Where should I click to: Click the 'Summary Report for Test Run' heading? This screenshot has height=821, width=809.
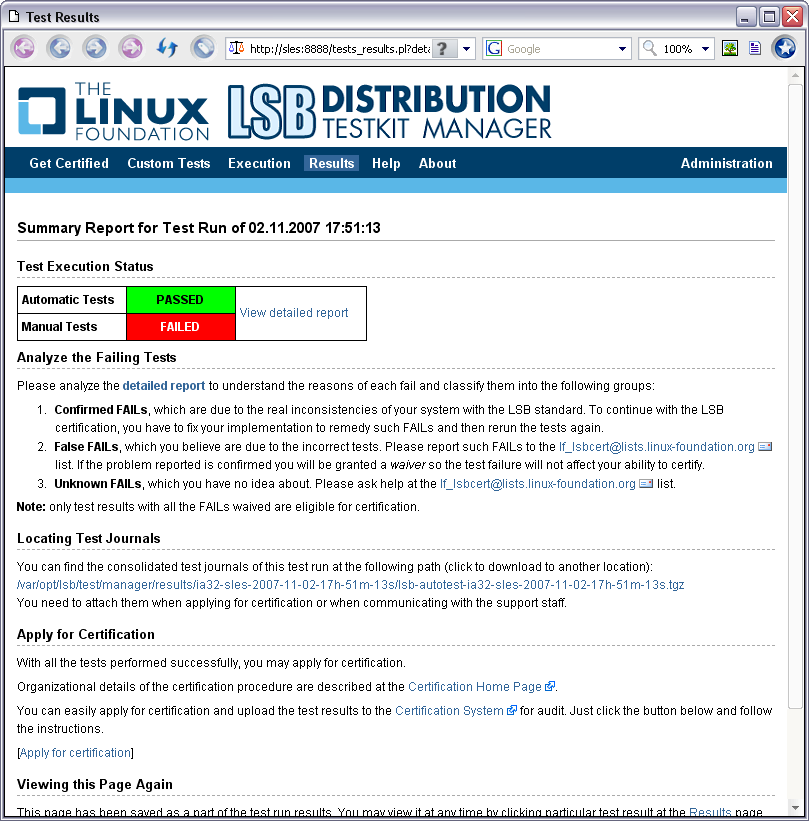(x=199, y=228)
